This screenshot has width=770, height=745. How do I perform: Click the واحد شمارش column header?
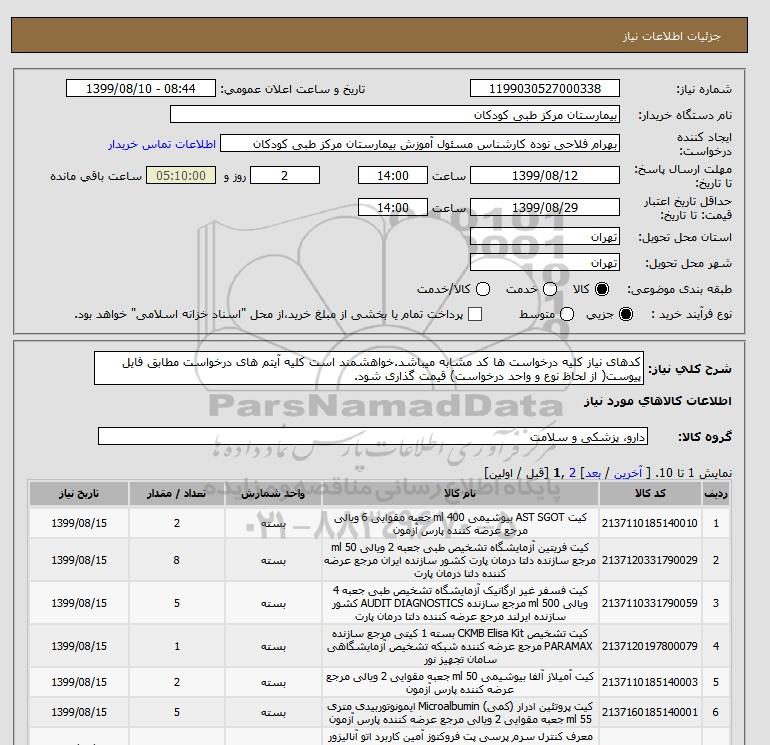coord(274,494)
